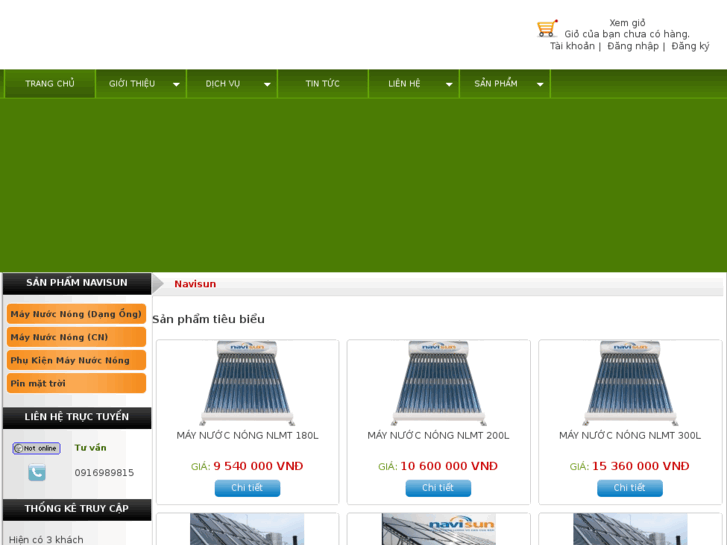Open second-row product image with navisun logo

(439, 529)
